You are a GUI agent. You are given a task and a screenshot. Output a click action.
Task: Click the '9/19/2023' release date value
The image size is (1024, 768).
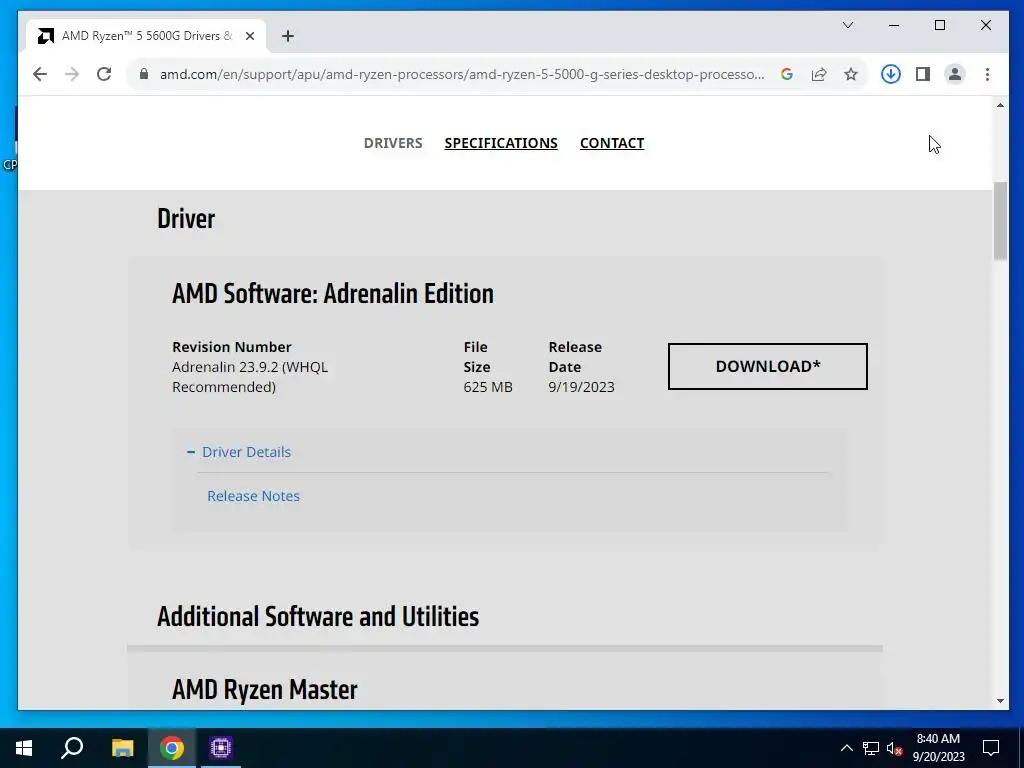click(581, 387)
